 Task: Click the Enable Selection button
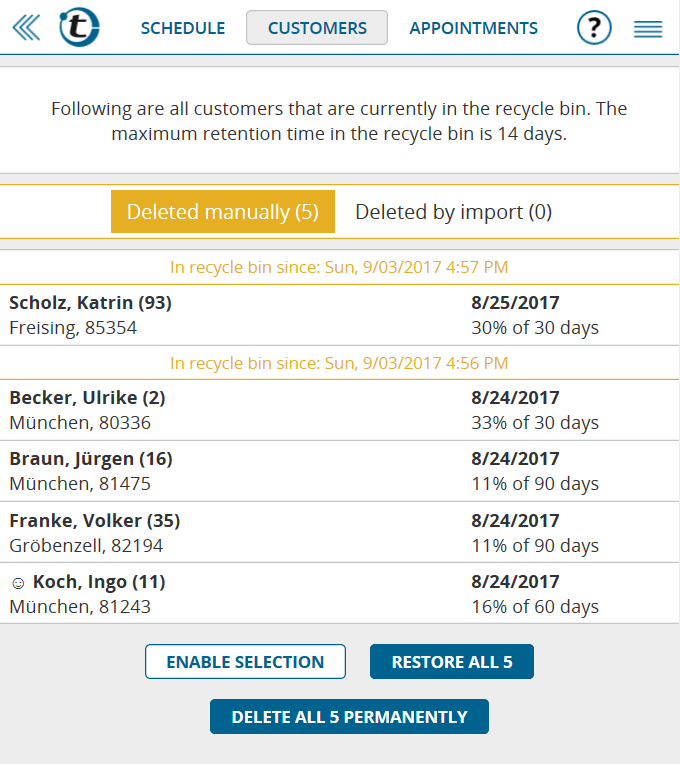click(x=245, y=662)
